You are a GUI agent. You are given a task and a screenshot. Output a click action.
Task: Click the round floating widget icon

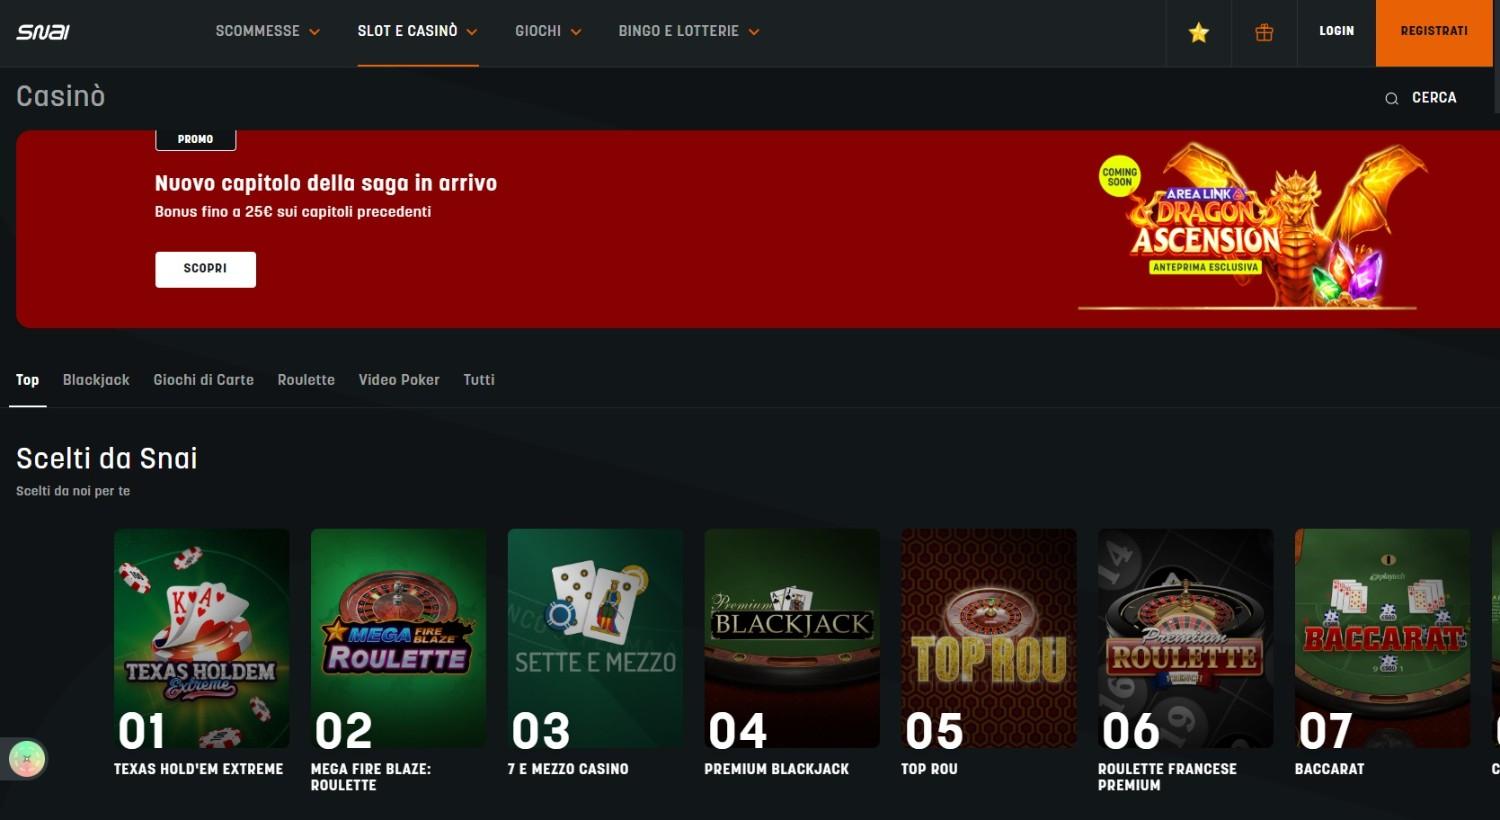pos(27,759)
